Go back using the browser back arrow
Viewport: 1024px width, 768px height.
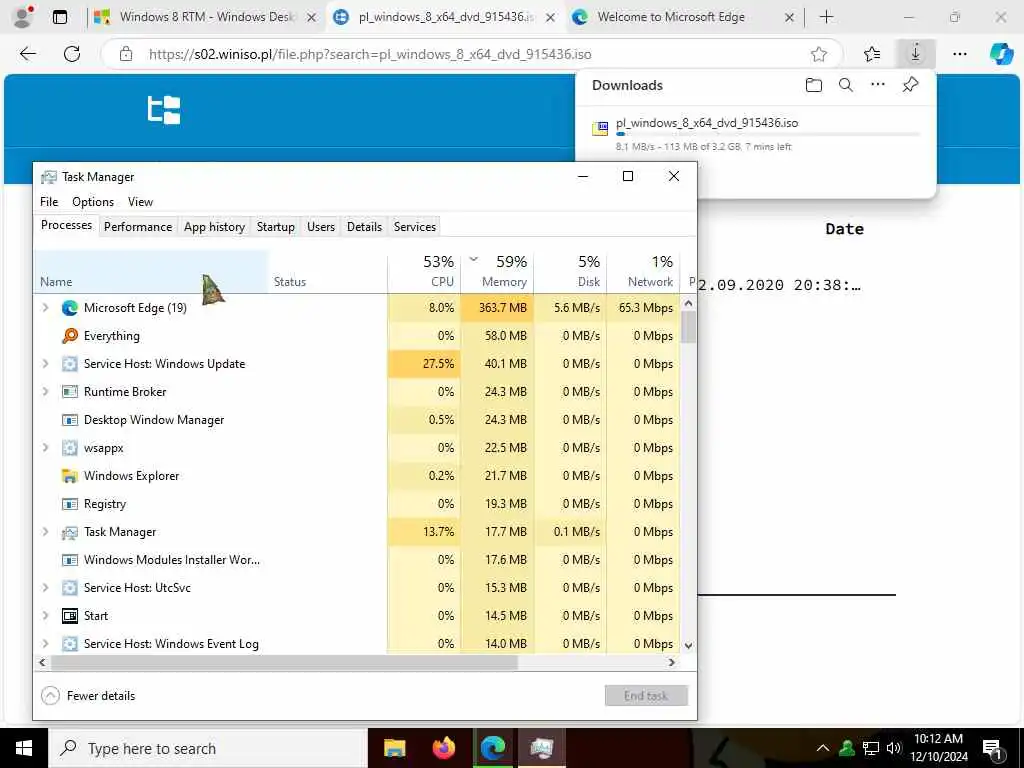(x=28, y=54)
